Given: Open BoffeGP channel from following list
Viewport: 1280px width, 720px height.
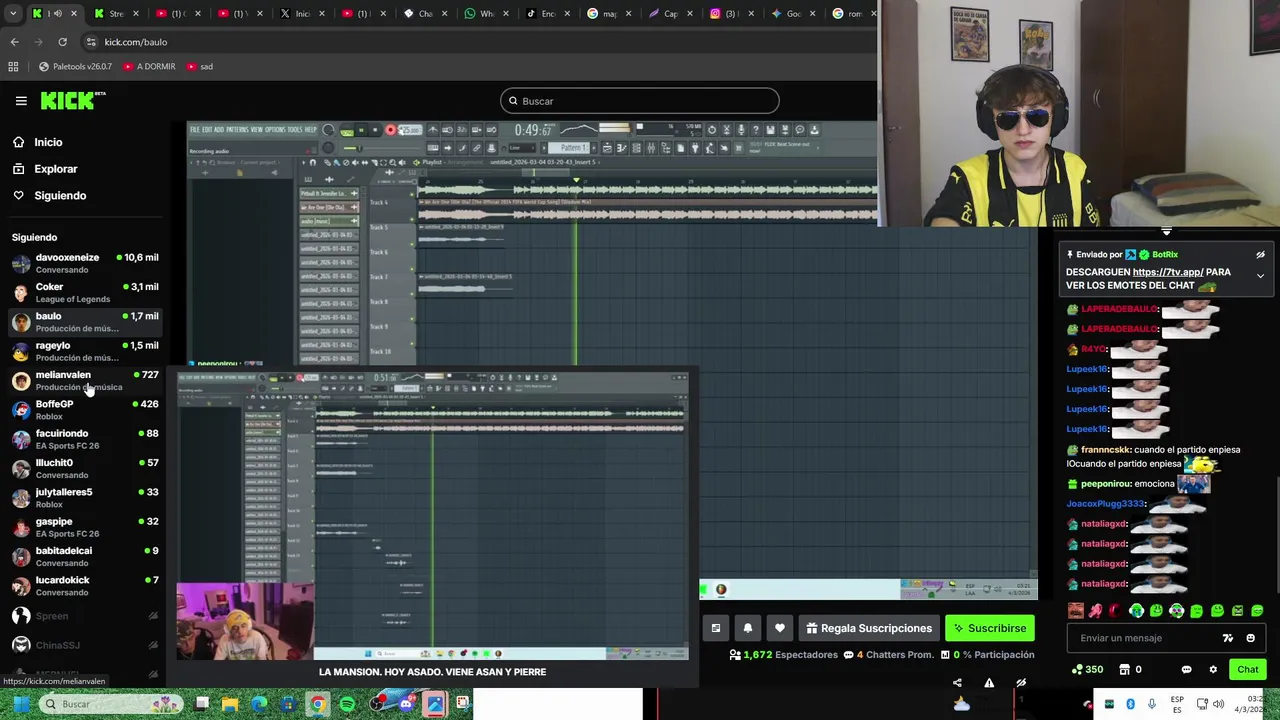Looking at the screenshot, I should (85, 409).
